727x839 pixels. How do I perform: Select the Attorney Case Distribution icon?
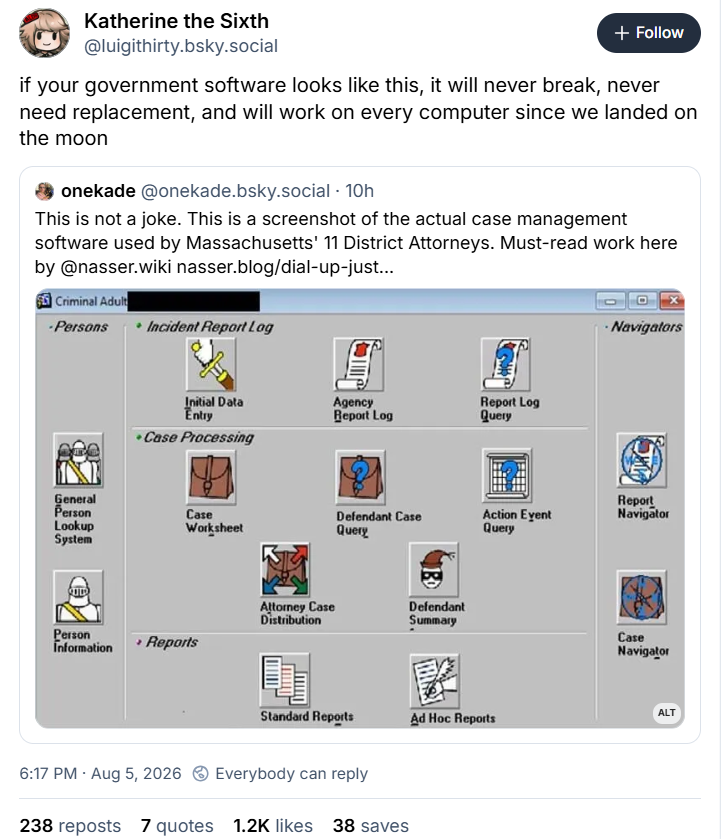coord(285,569)
